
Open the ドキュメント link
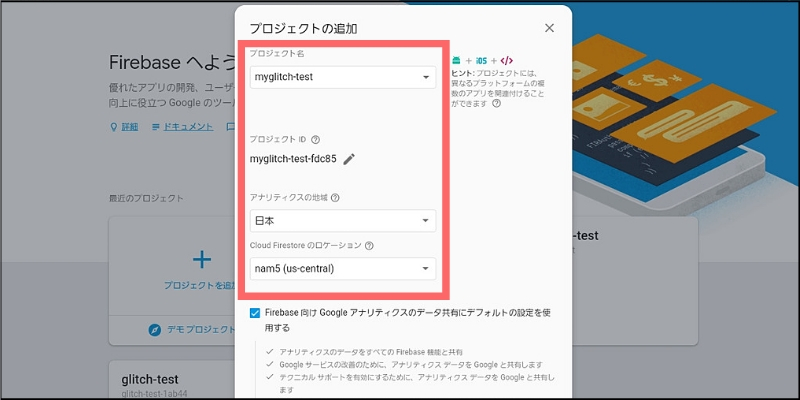188,127
